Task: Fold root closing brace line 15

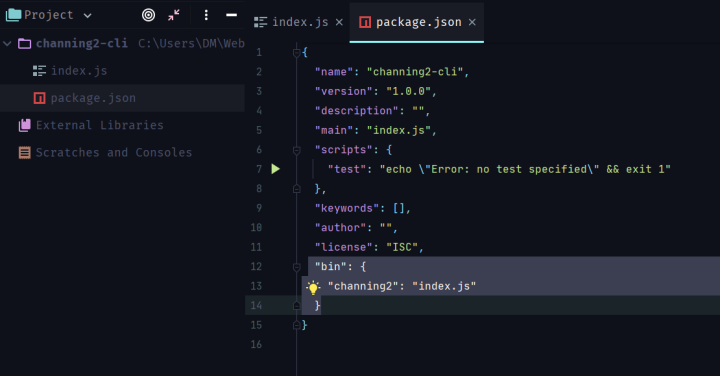Action: point(297,325)
